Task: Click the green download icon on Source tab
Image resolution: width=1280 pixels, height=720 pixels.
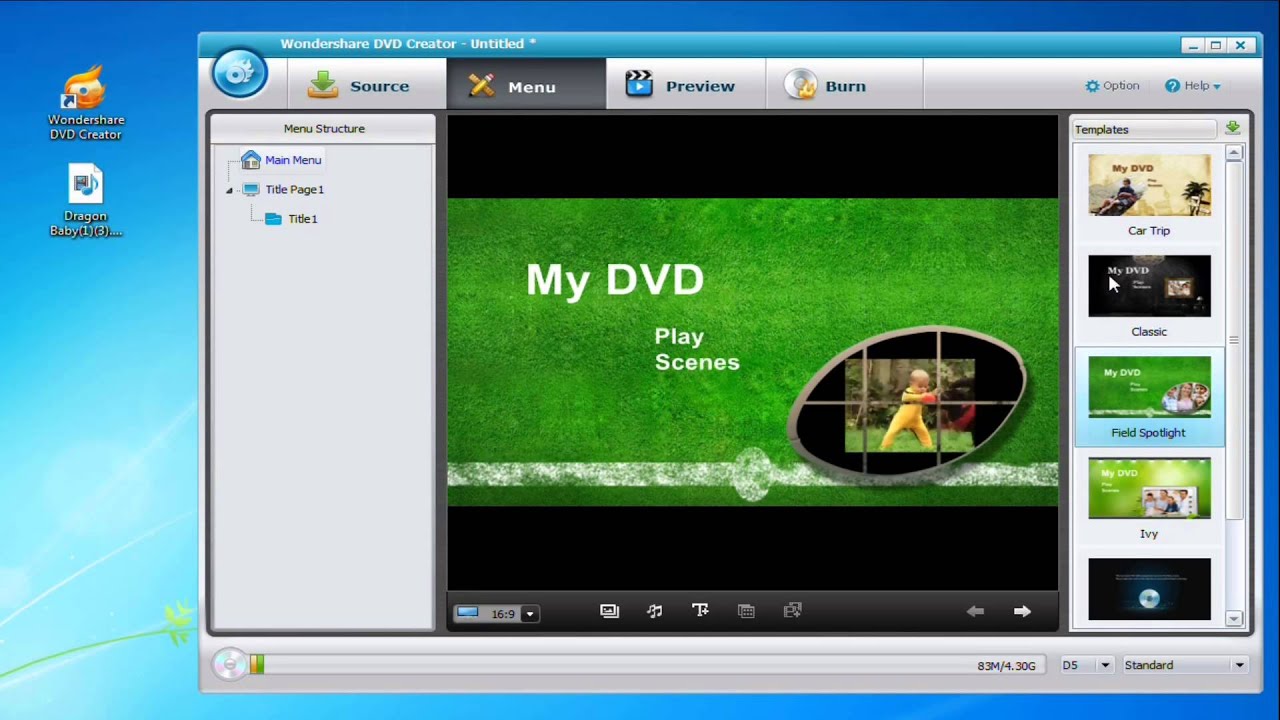Action: 322,84
